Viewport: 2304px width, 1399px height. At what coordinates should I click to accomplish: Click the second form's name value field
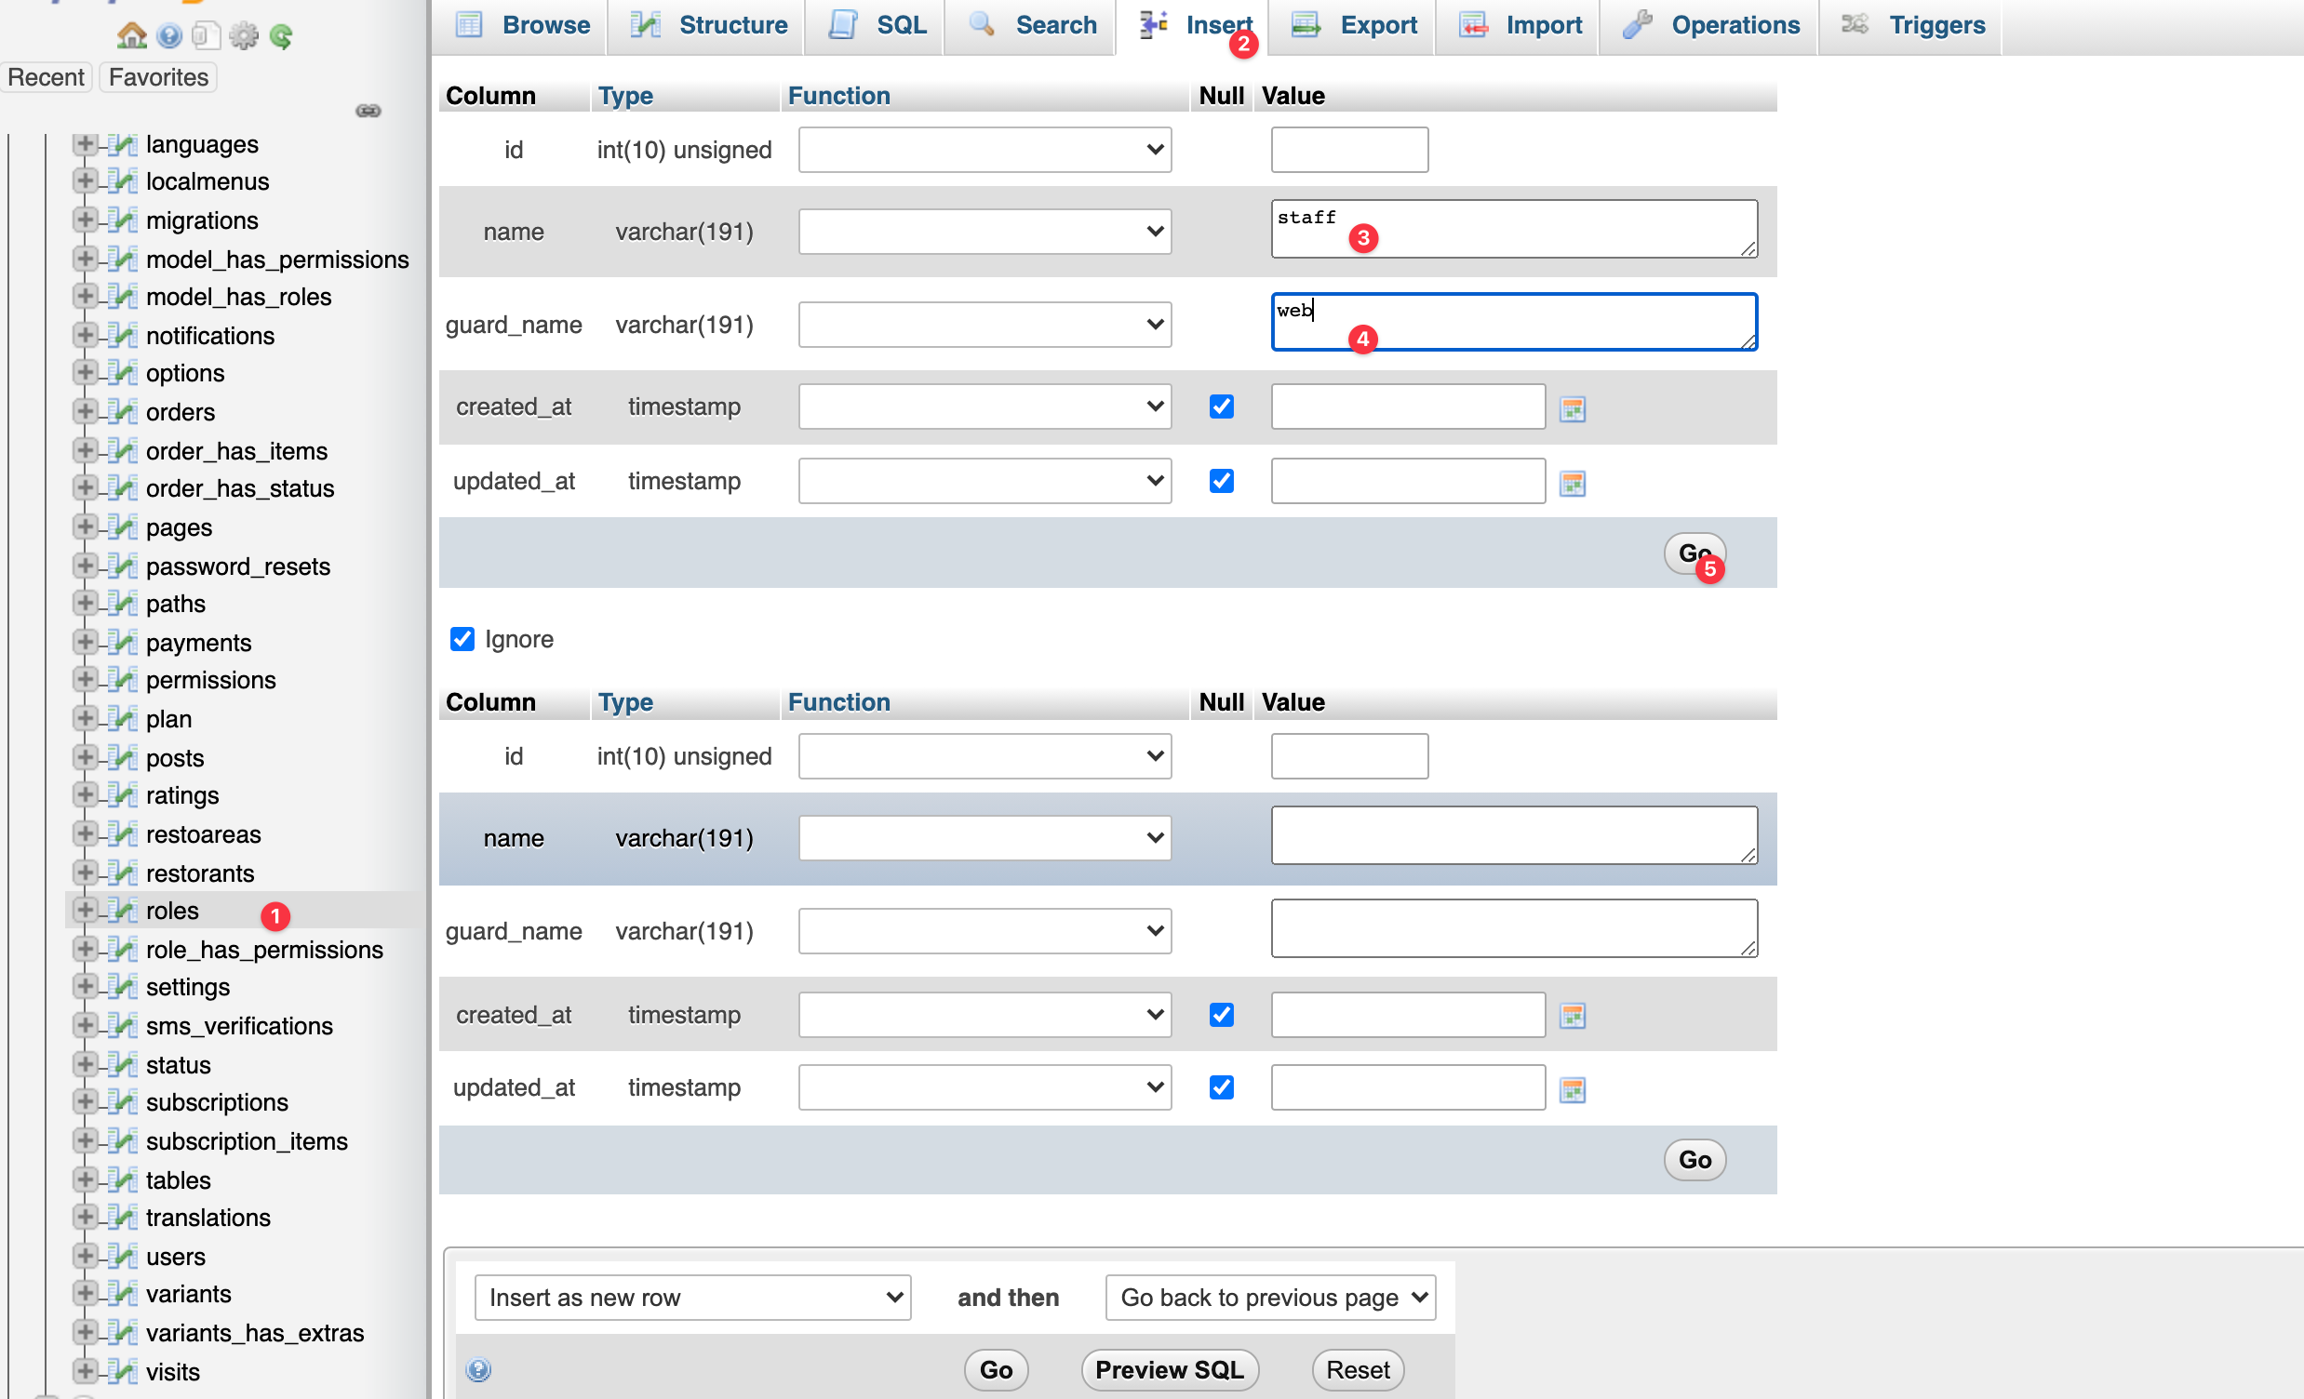click(x=1513, y=836)
